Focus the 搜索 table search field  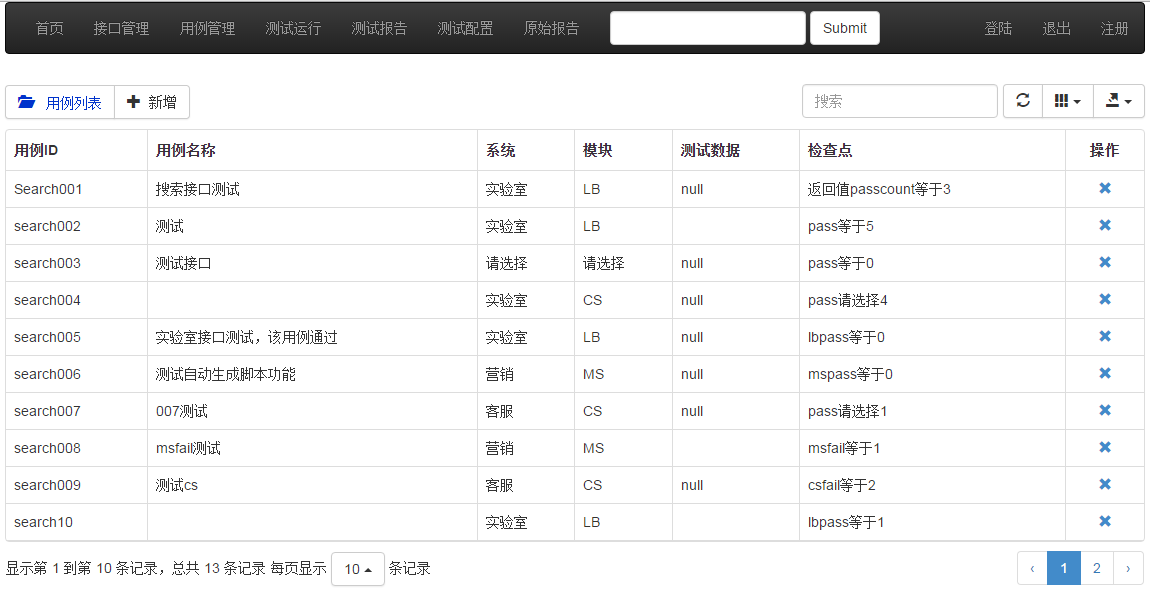pos(900,101)
